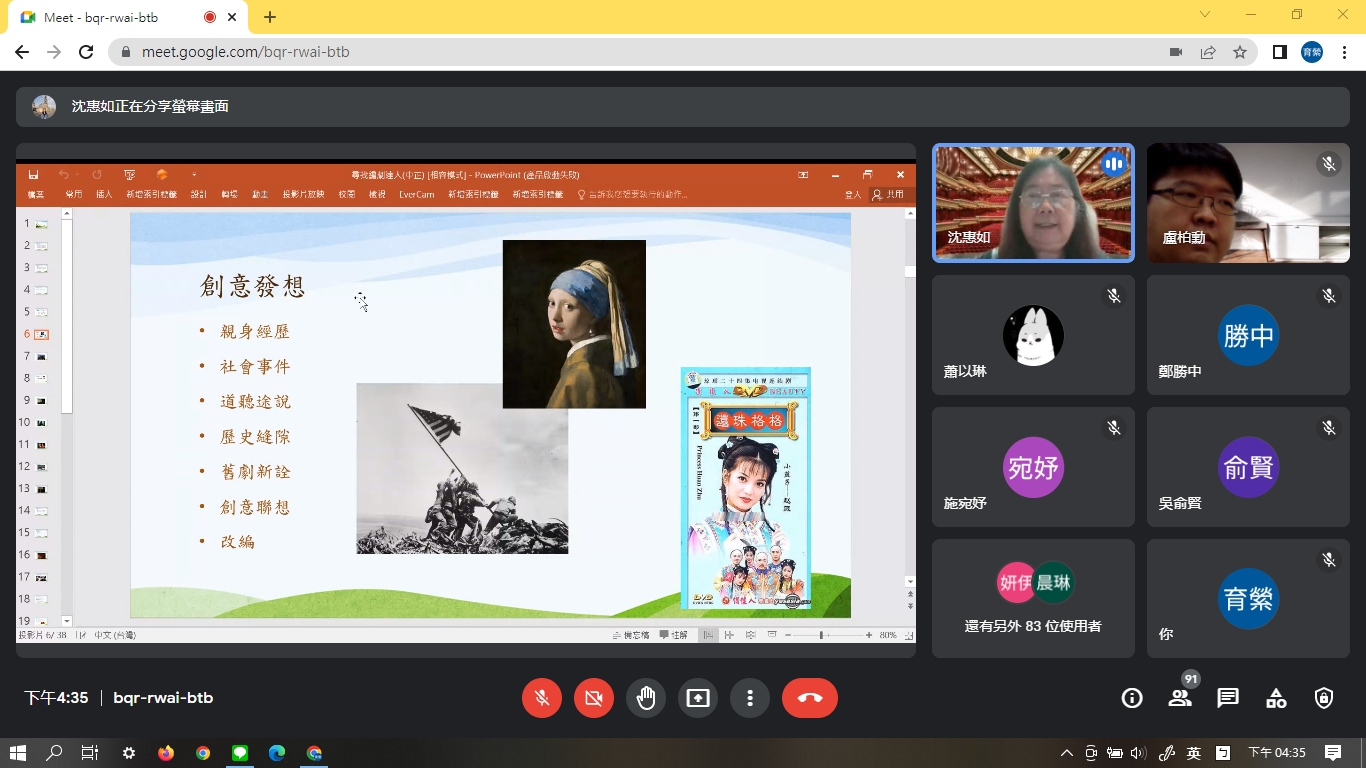
Task: Switch to the 常用 Home tab
Action: pyautogui.click(x=74, y=194)
